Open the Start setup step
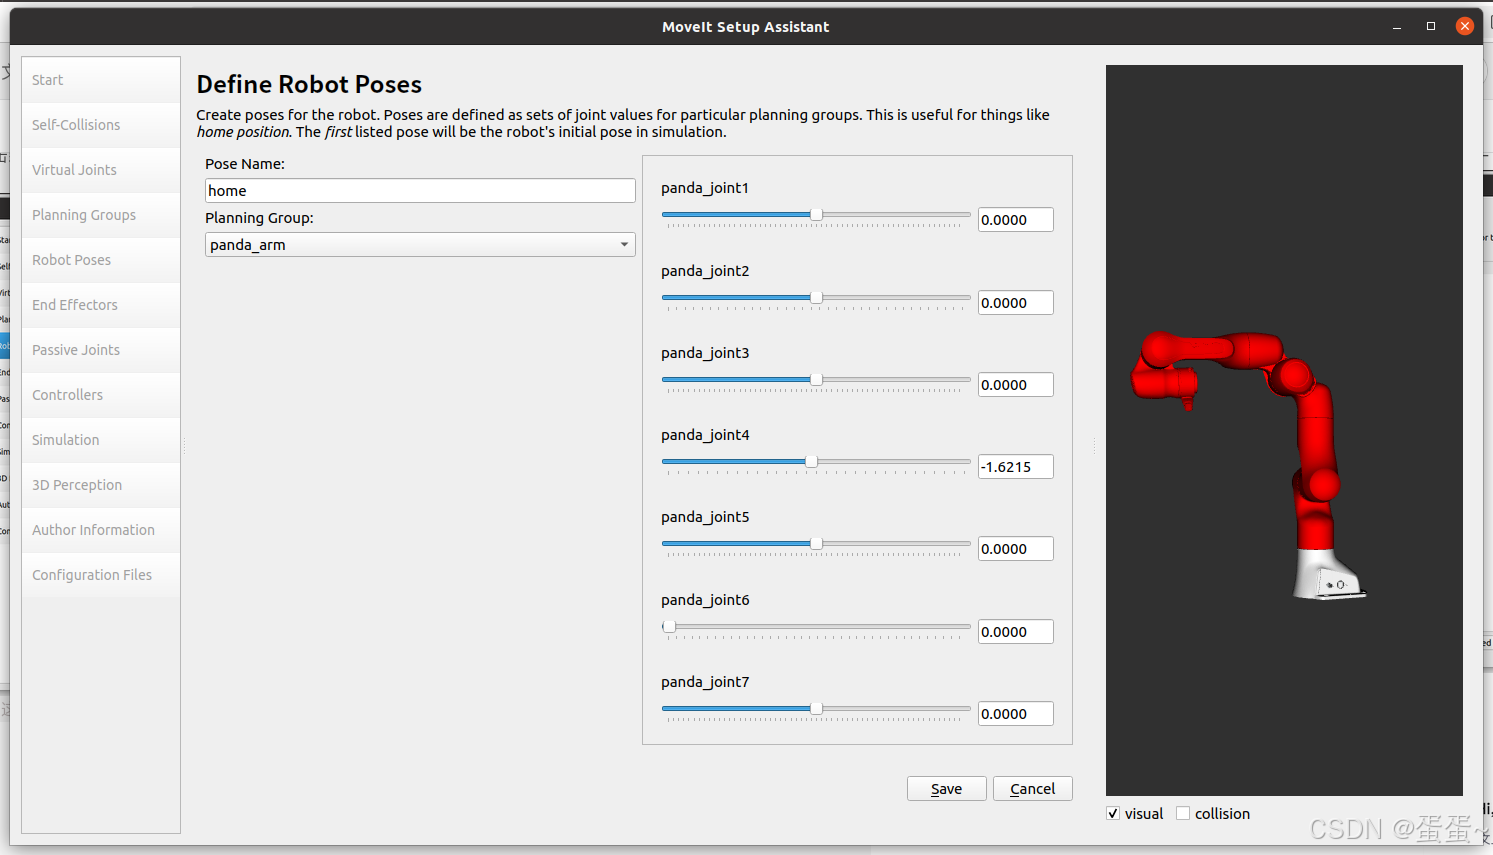Viewport: 1493px width, 855px height. pyautogui.click(x=101, y=80)
